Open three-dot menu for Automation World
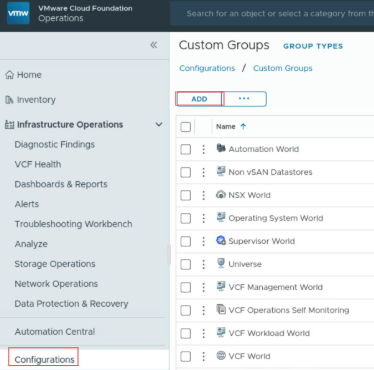The width and height of the screenshot is (374, 370). pos(204,149)
